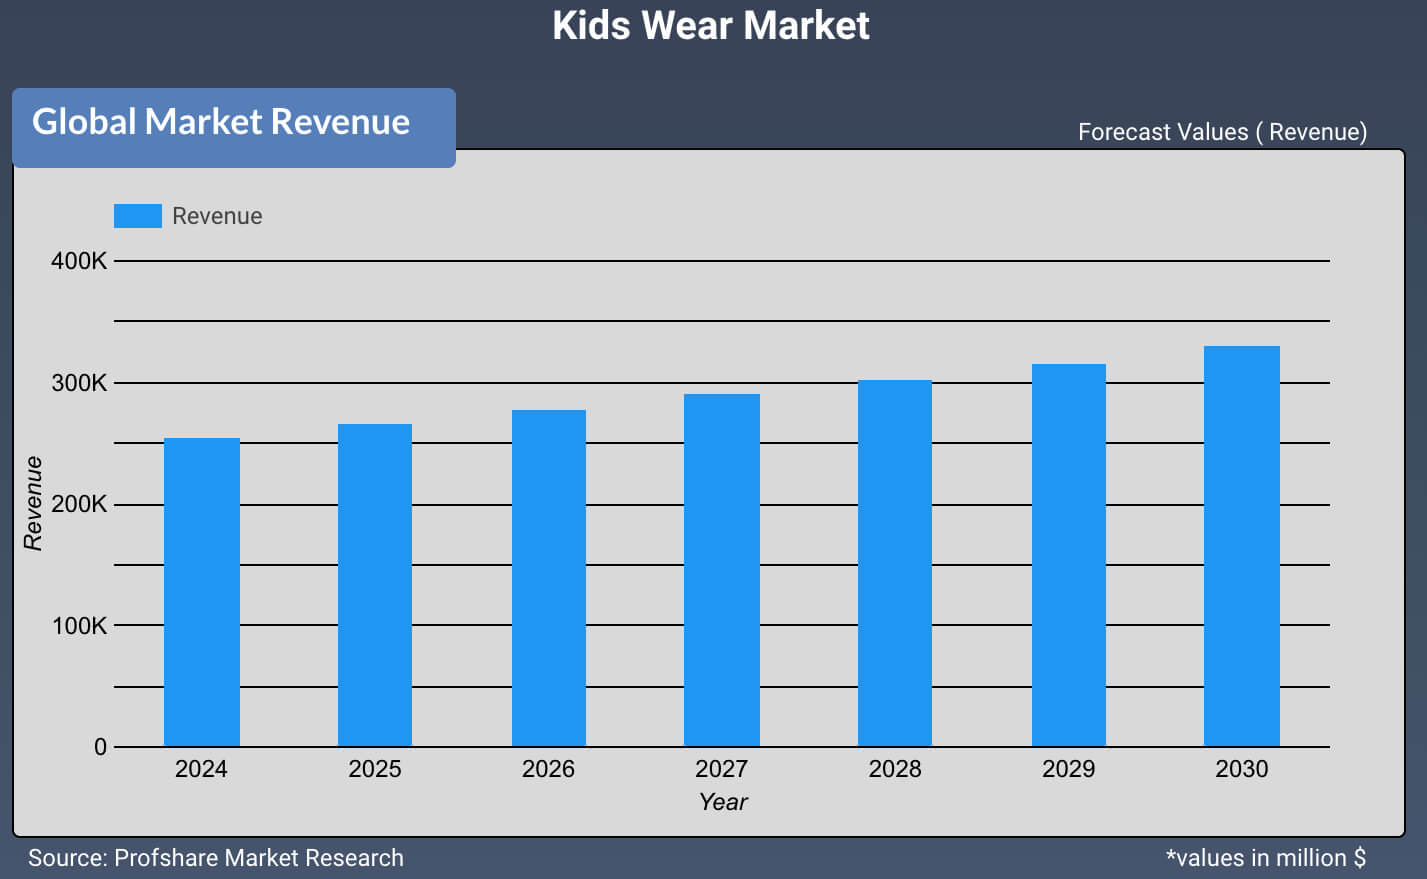1427x879 pixels.
Task: Click the 200K y-axis label
Action: (79, 504)
